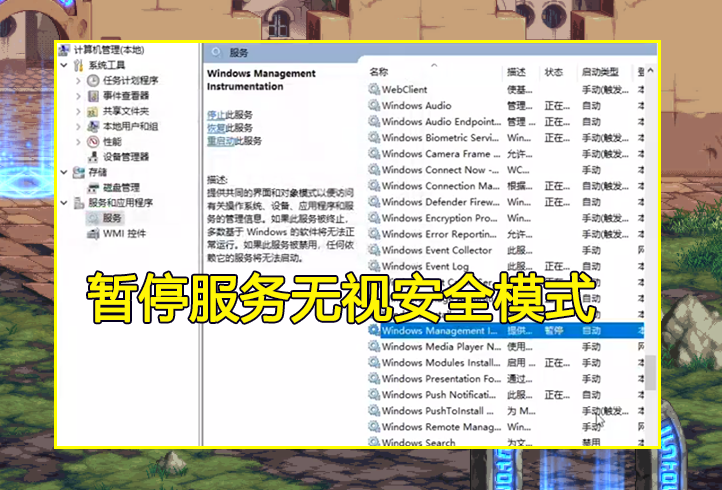Click the Shared Folders icon
Viewport: 722px width, 490px height.
coord(93,111)
